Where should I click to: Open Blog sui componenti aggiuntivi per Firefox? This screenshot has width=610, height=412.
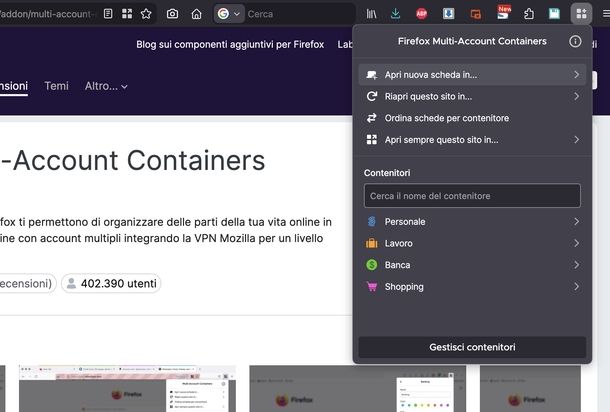[x=230, y=44]
